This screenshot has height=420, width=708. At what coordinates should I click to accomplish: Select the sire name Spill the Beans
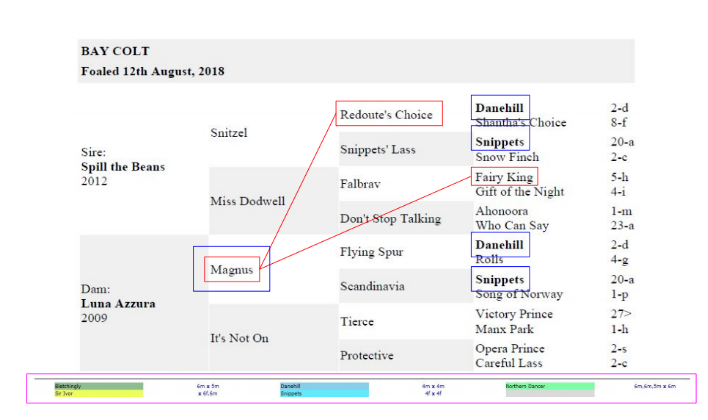(x=122, y=166)
